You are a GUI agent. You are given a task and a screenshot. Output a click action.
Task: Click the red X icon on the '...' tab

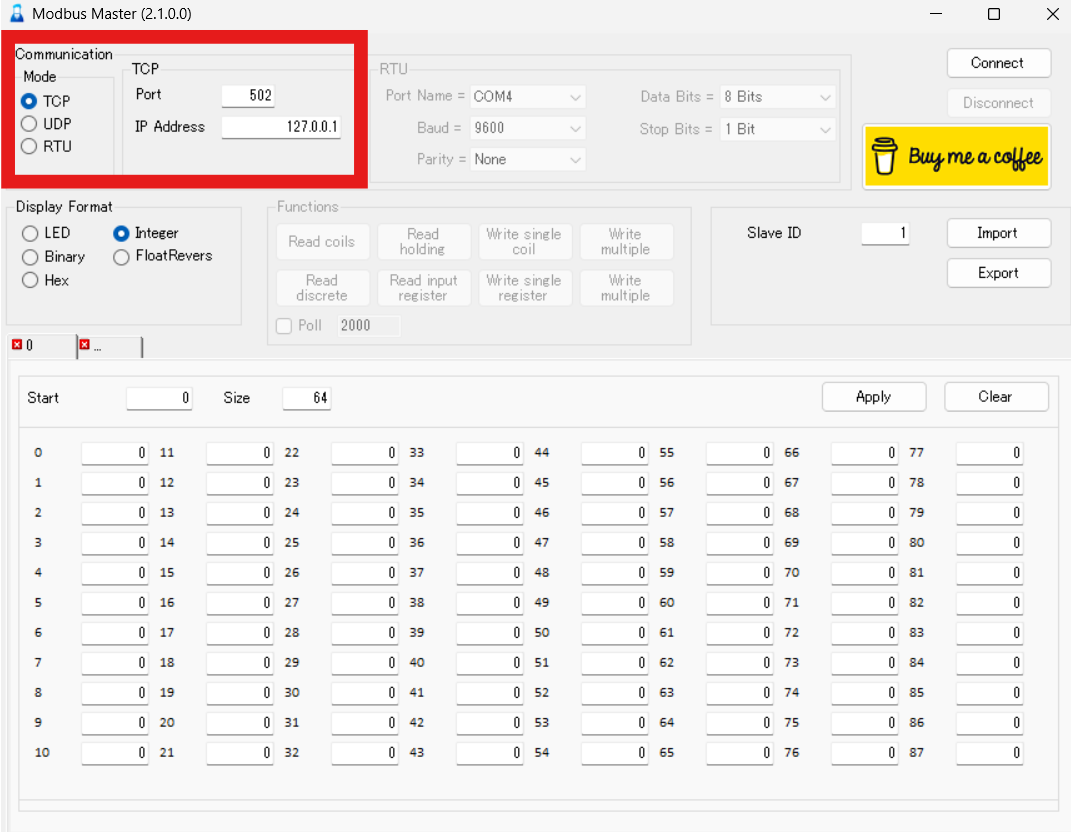pyautogui.click(x=85, y=345)
